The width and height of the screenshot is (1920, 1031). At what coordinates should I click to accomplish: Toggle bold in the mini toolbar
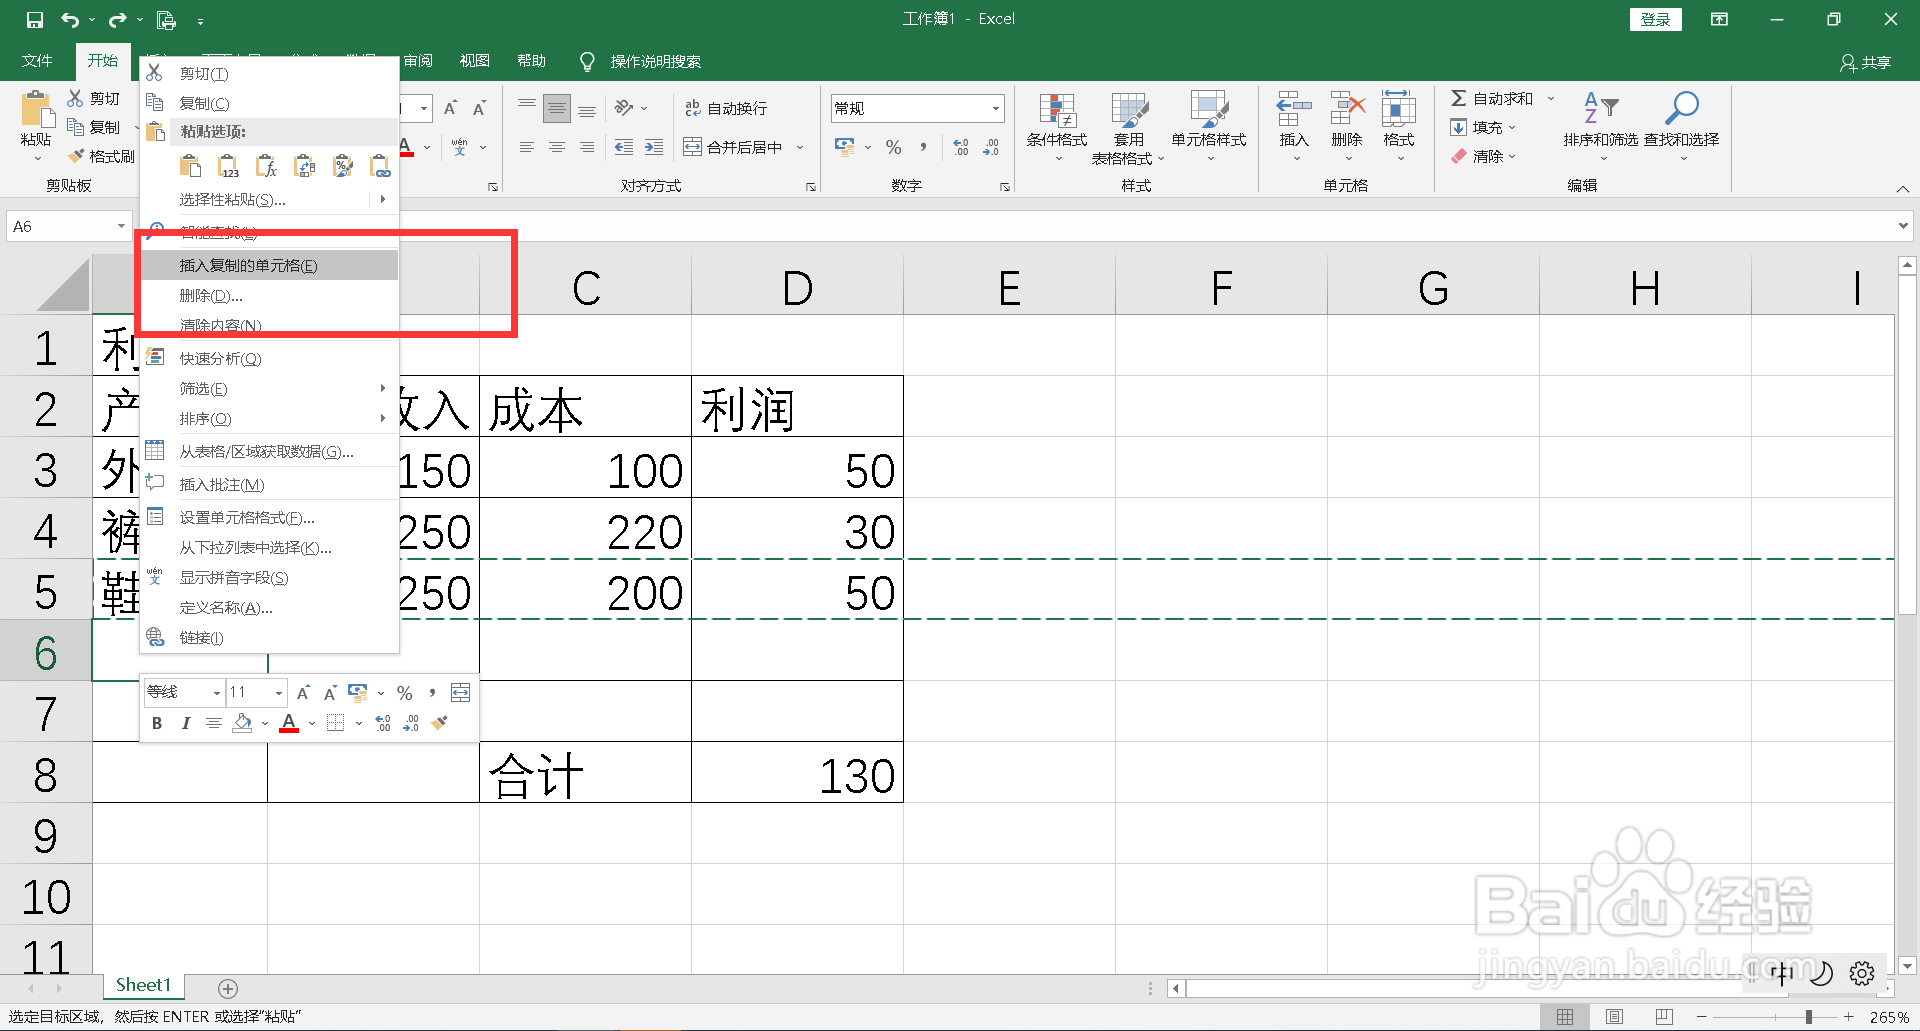[x=157, y=723]
